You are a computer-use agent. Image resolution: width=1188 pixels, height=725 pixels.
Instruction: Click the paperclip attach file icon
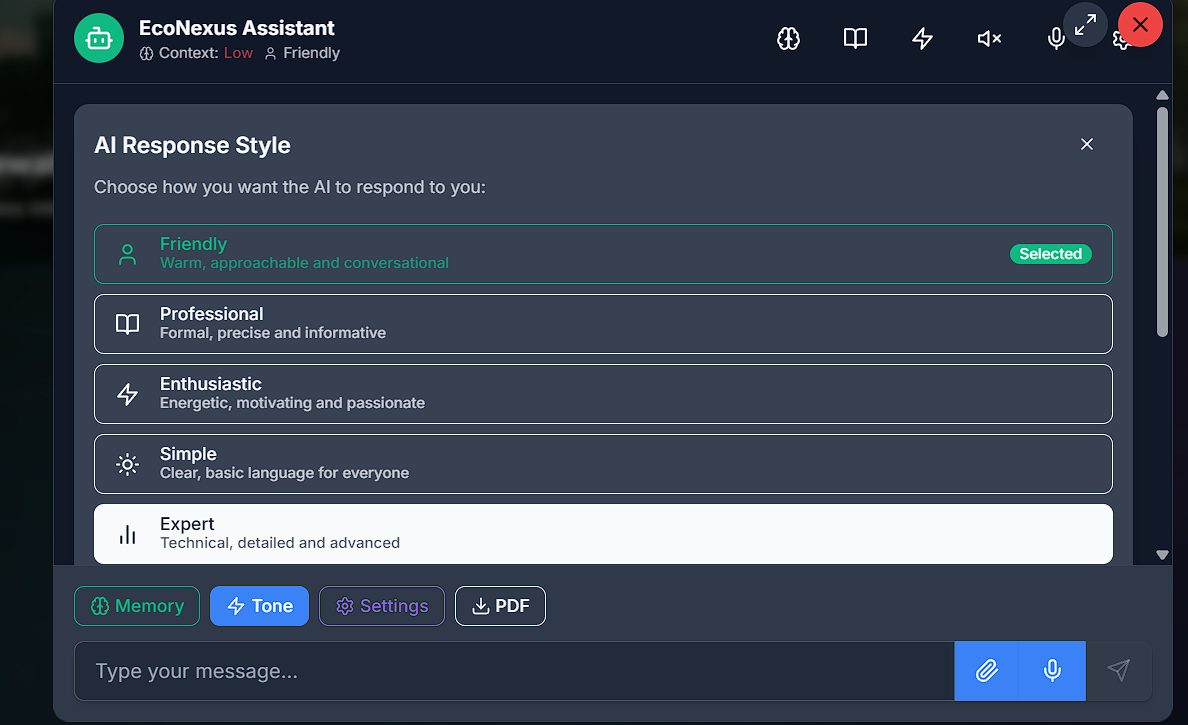(987, 671)
